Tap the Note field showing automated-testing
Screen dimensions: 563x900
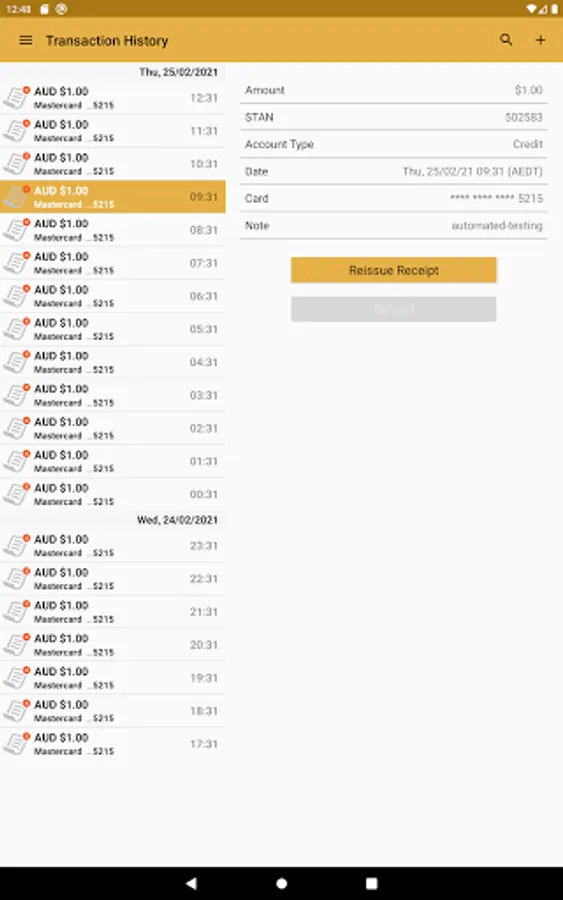(394, 226)
